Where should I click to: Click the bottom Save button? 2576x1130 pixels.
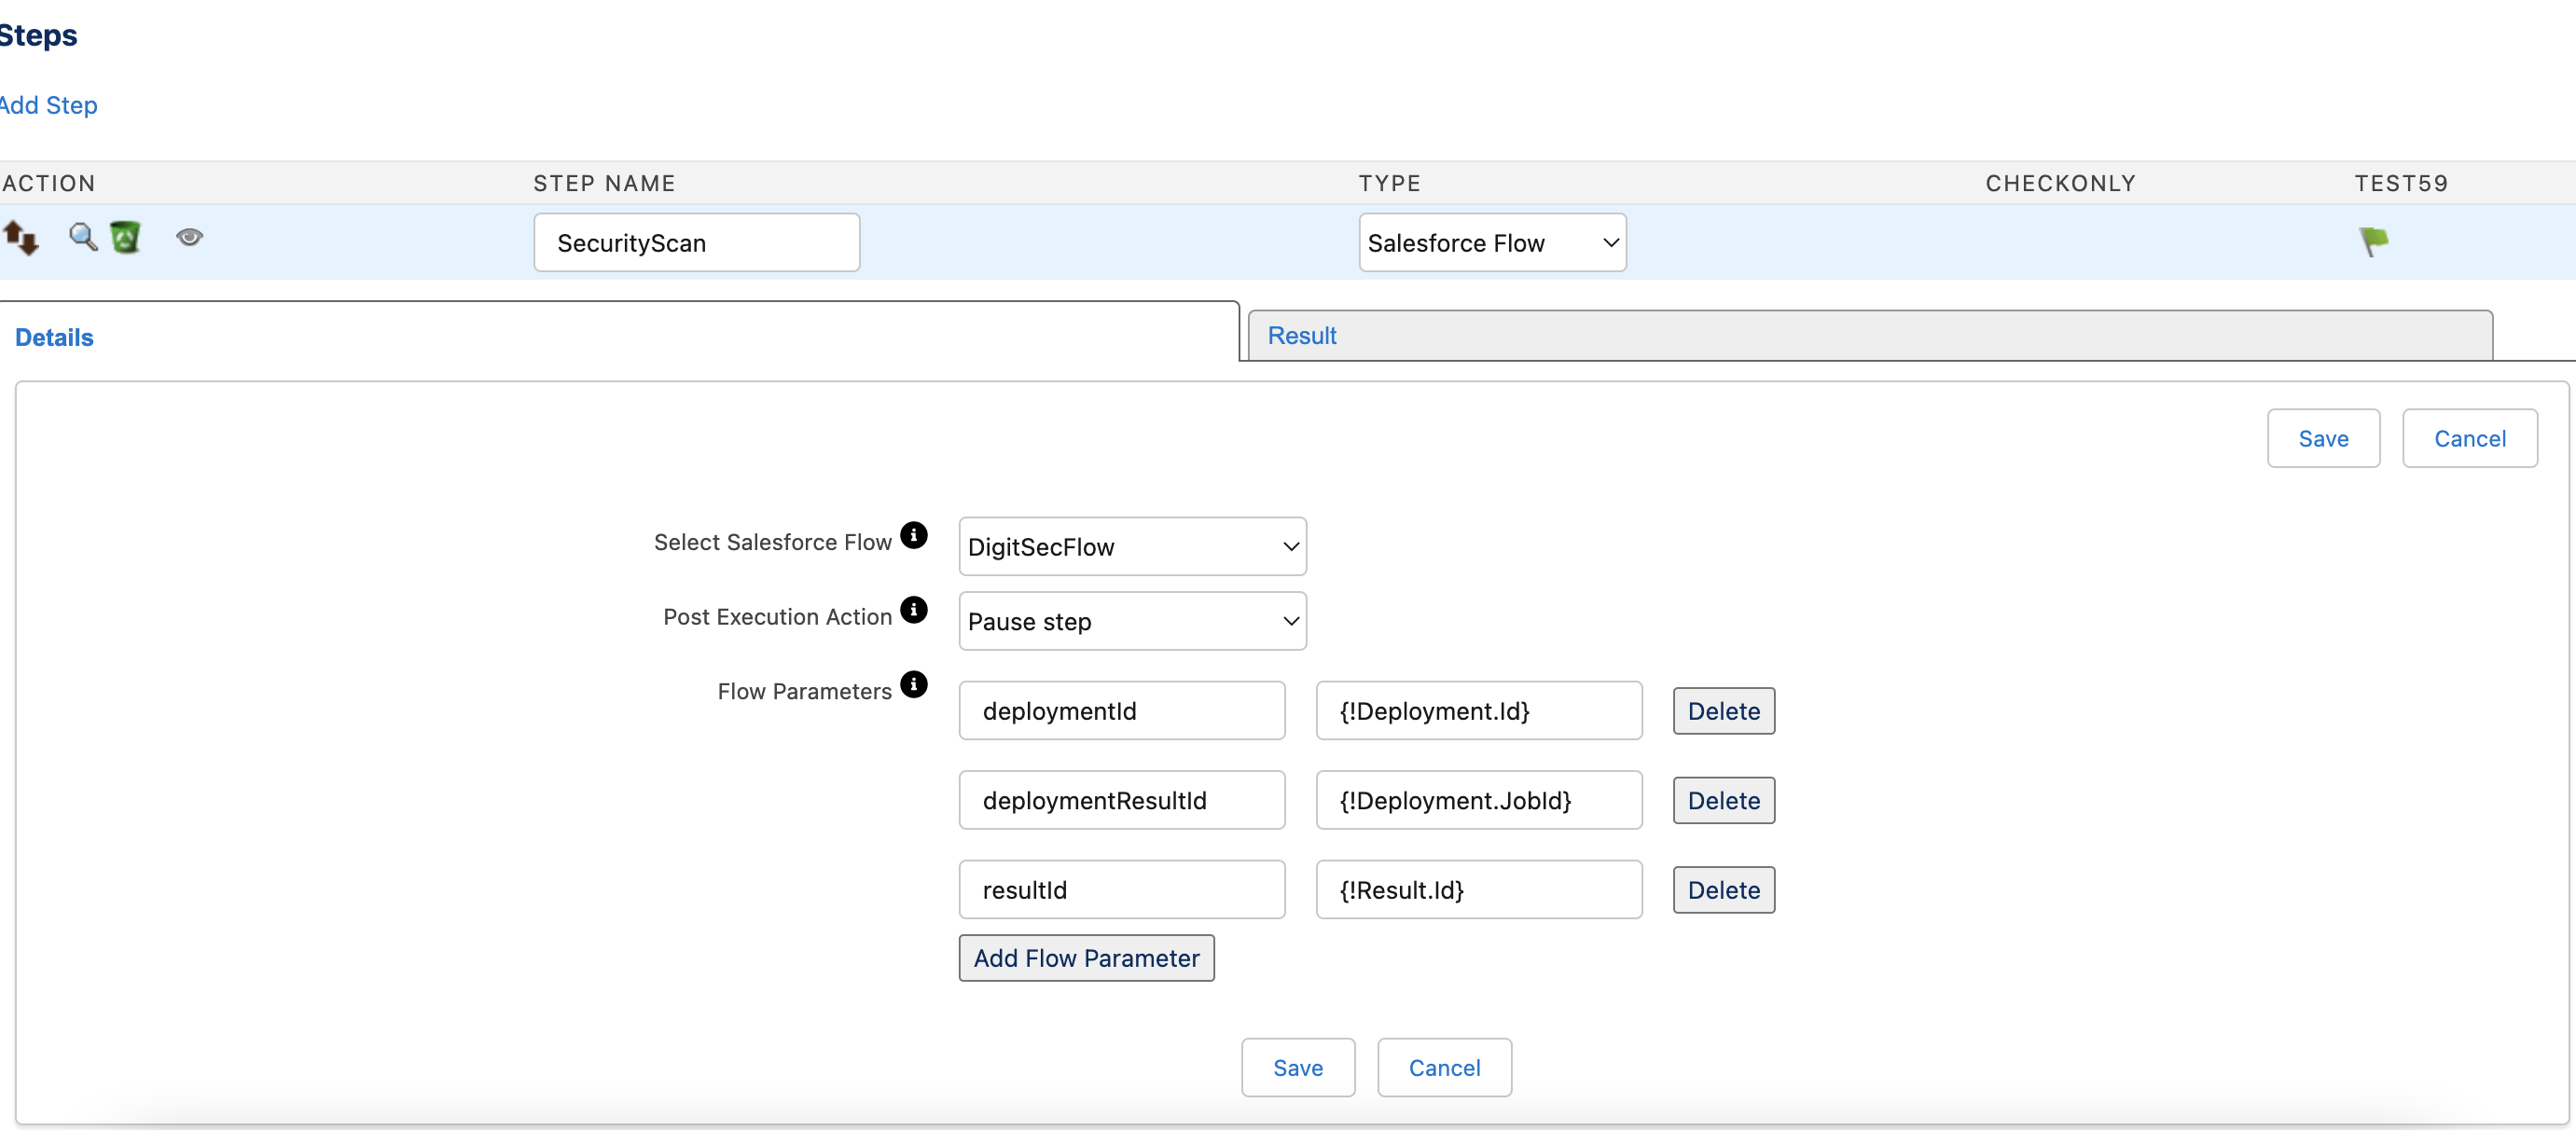1297,1067
